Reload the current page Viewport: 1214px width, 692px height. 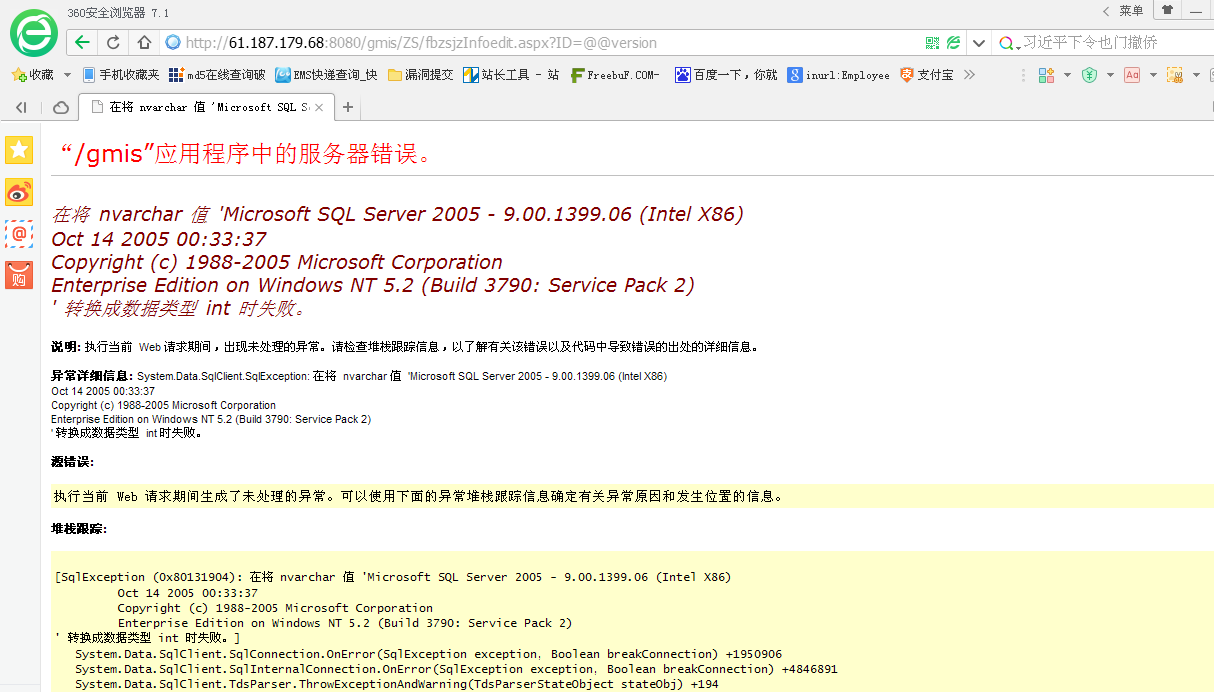pyautogui.click(x=114, y=42)
